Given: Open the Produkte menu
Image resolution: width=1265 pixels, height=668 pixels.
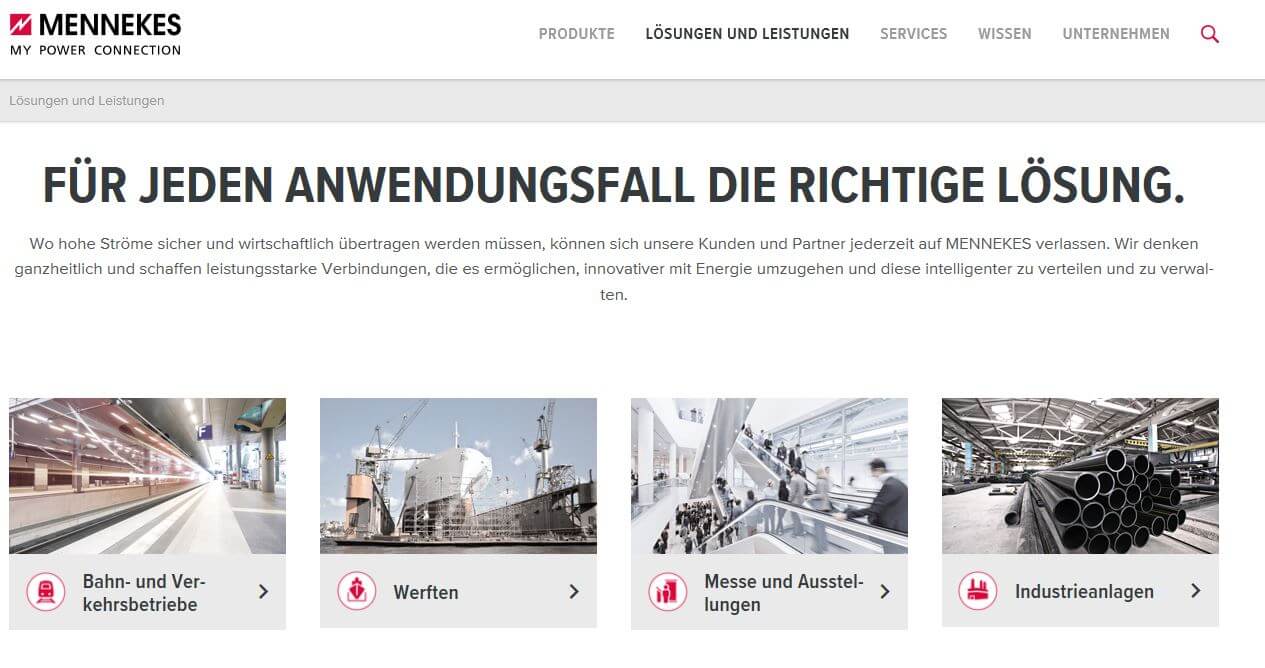Looking at the screenshot, I should pyautogui.click(x=577, y=34).
